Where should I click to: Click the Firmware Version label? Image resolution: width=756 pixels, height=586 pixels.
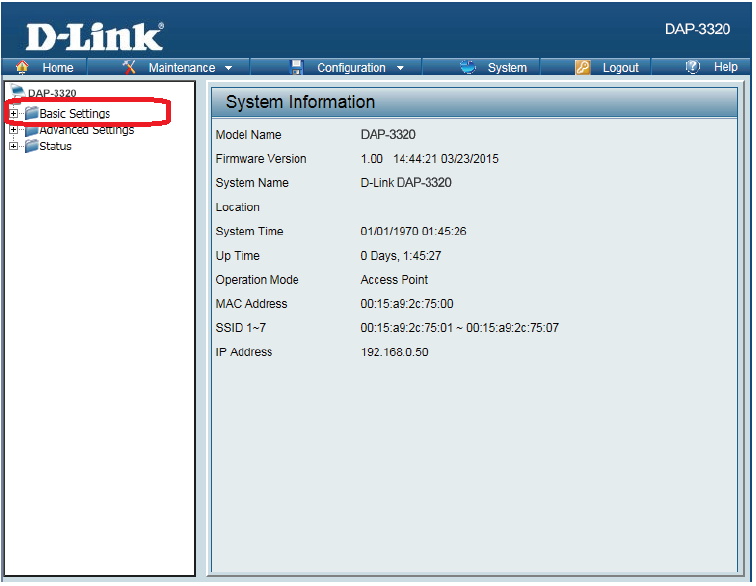point(261,159)
